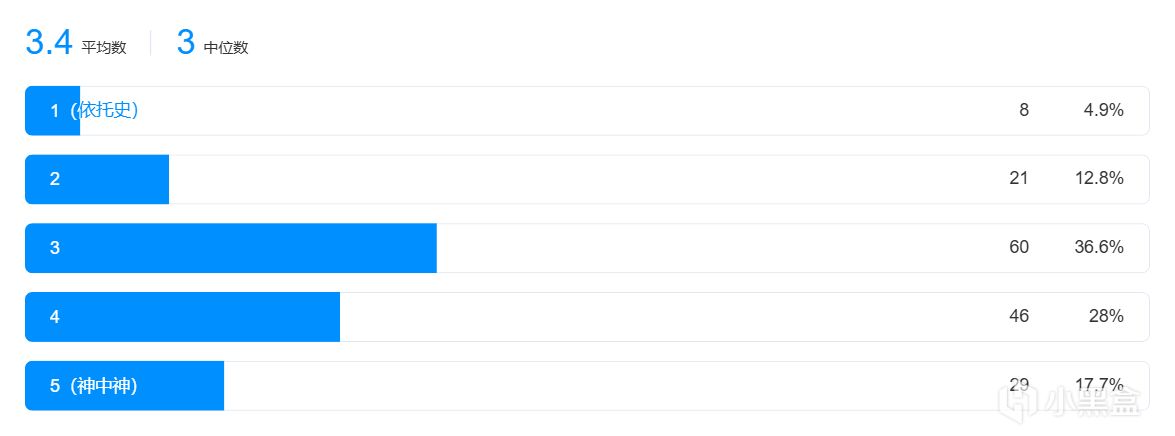Click the blue filled bar for rating 4

[x=182, y=317]
